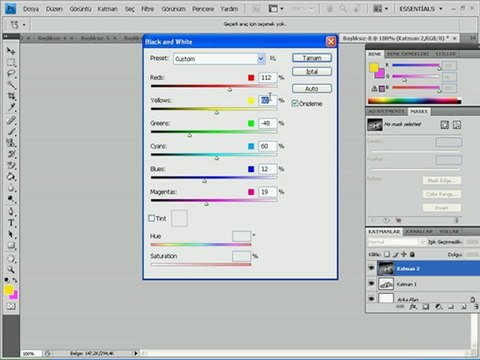Select the Move tool

[11, 51]
